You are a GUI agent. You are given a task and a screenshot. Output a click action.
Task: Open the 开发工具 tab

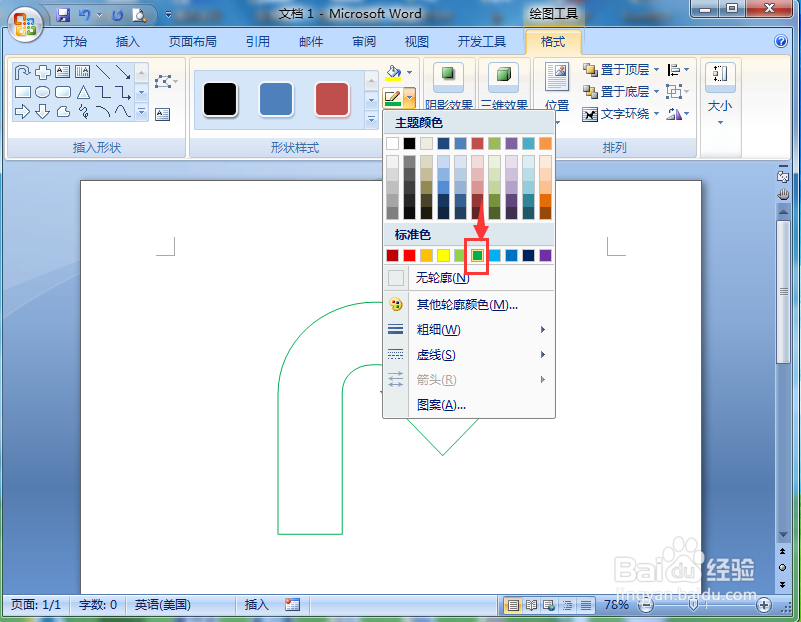tap(481, 42)
